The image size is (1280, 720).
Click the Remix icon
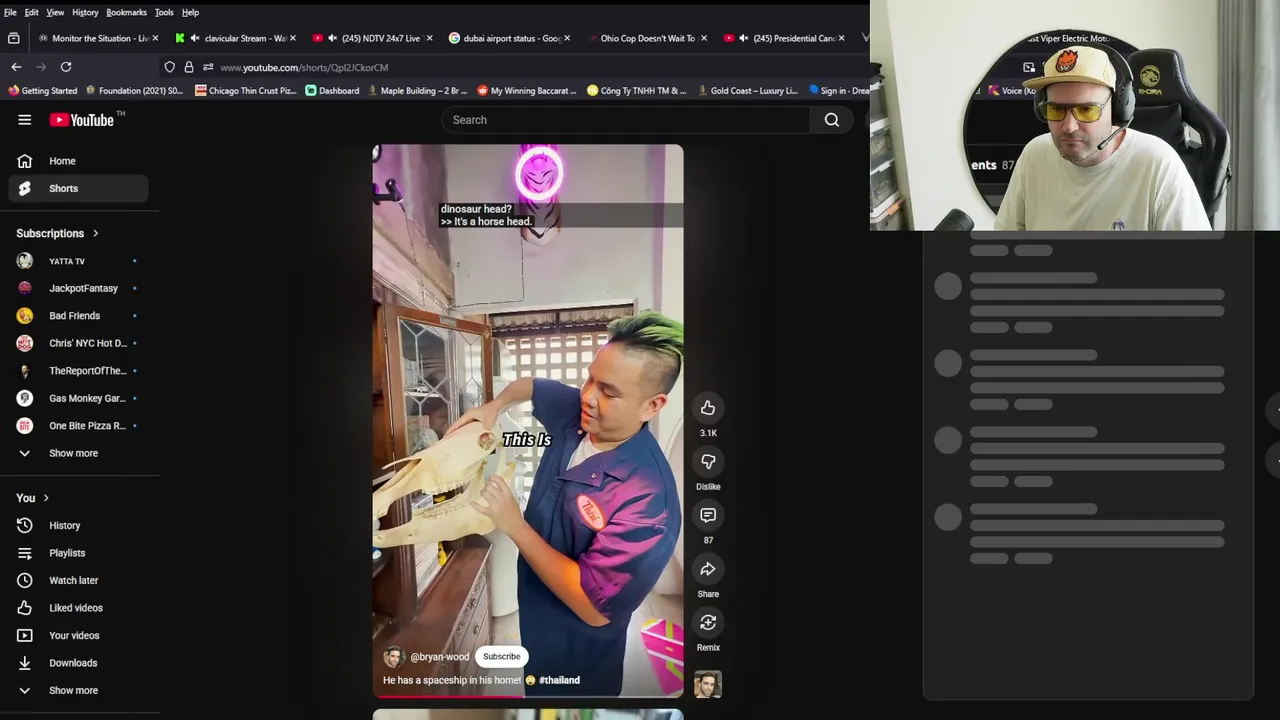(708, 623)
